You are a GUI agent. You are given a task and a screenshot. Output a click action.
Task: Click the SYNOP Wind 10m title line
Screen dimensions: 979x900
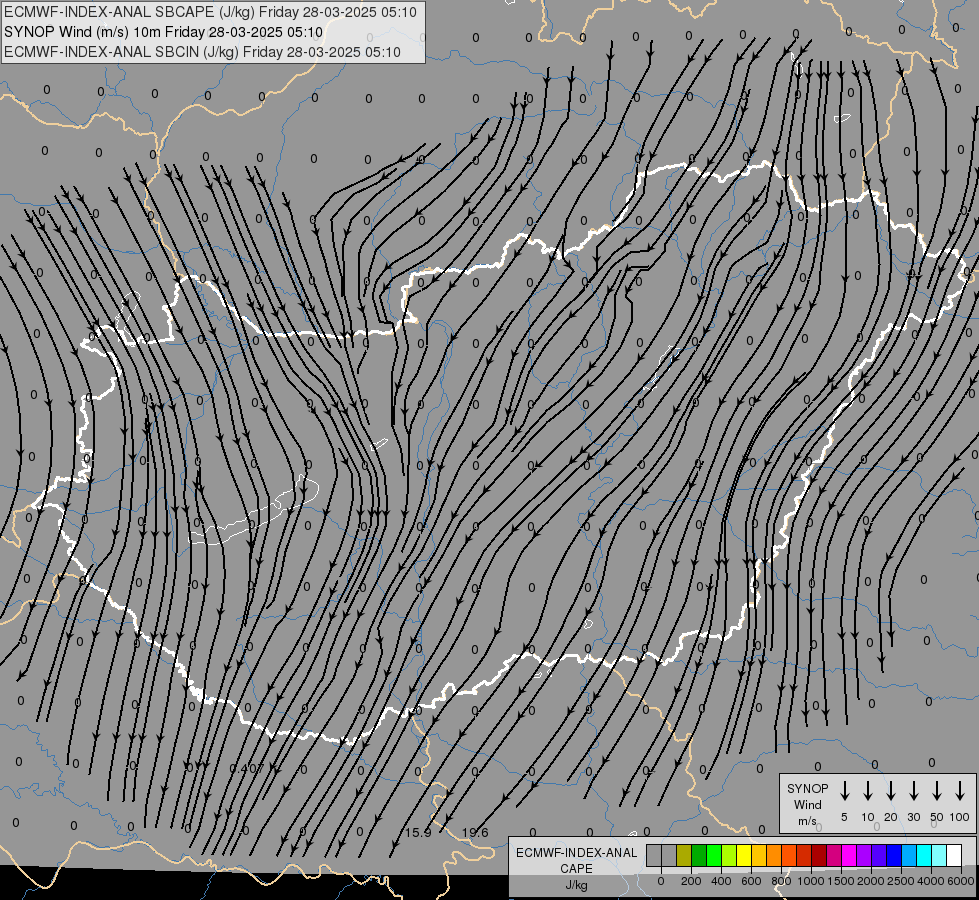click(163, 32)
